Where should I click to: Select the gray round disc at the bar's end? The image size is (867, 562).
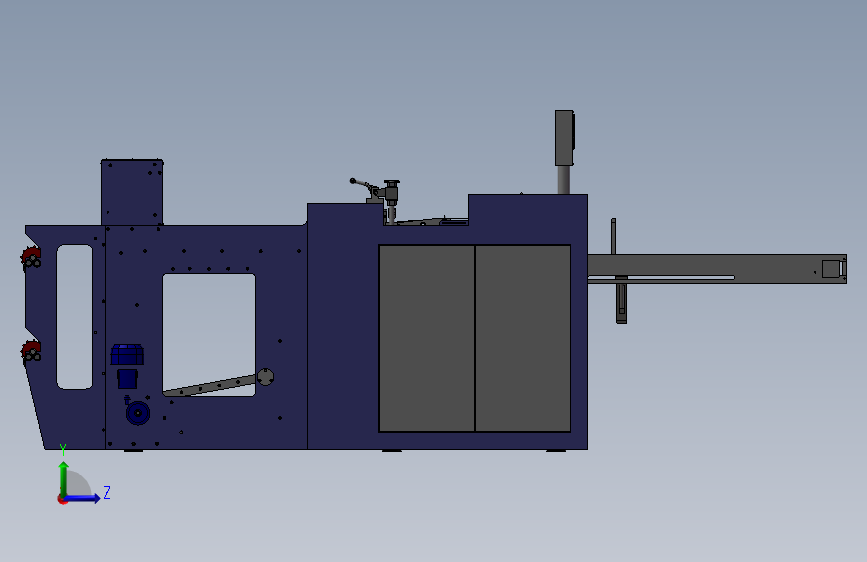coord(265,377)
